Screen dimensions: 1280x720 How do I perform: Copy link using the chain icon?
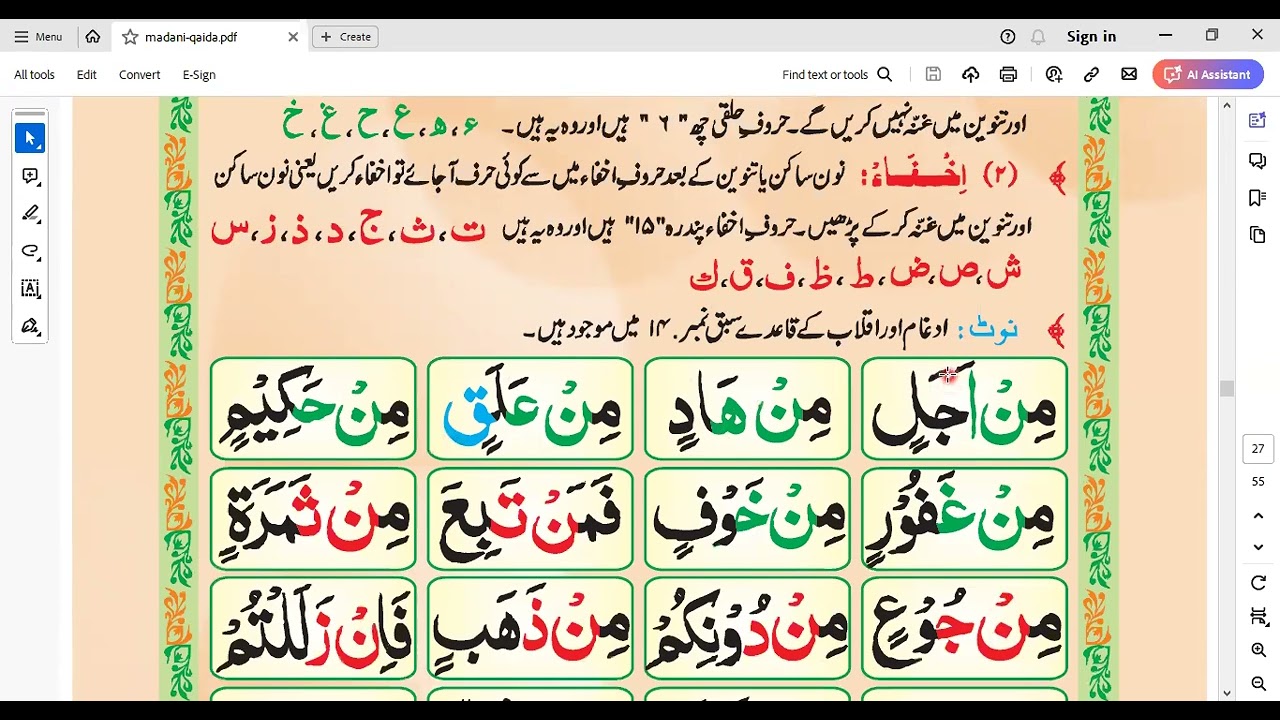1091,74
